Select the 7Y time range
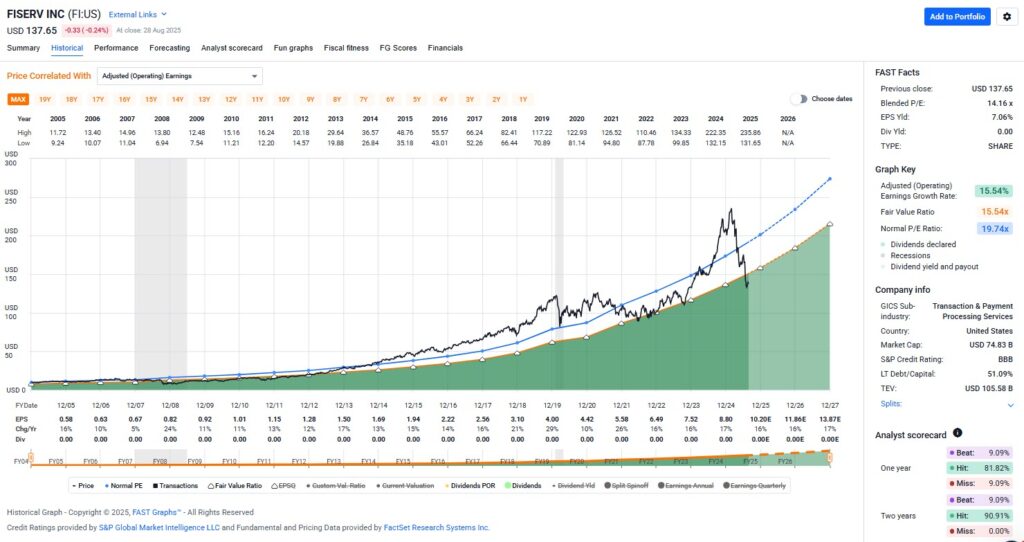Screen dimensions: 1024x542 (x=364, y=99)
